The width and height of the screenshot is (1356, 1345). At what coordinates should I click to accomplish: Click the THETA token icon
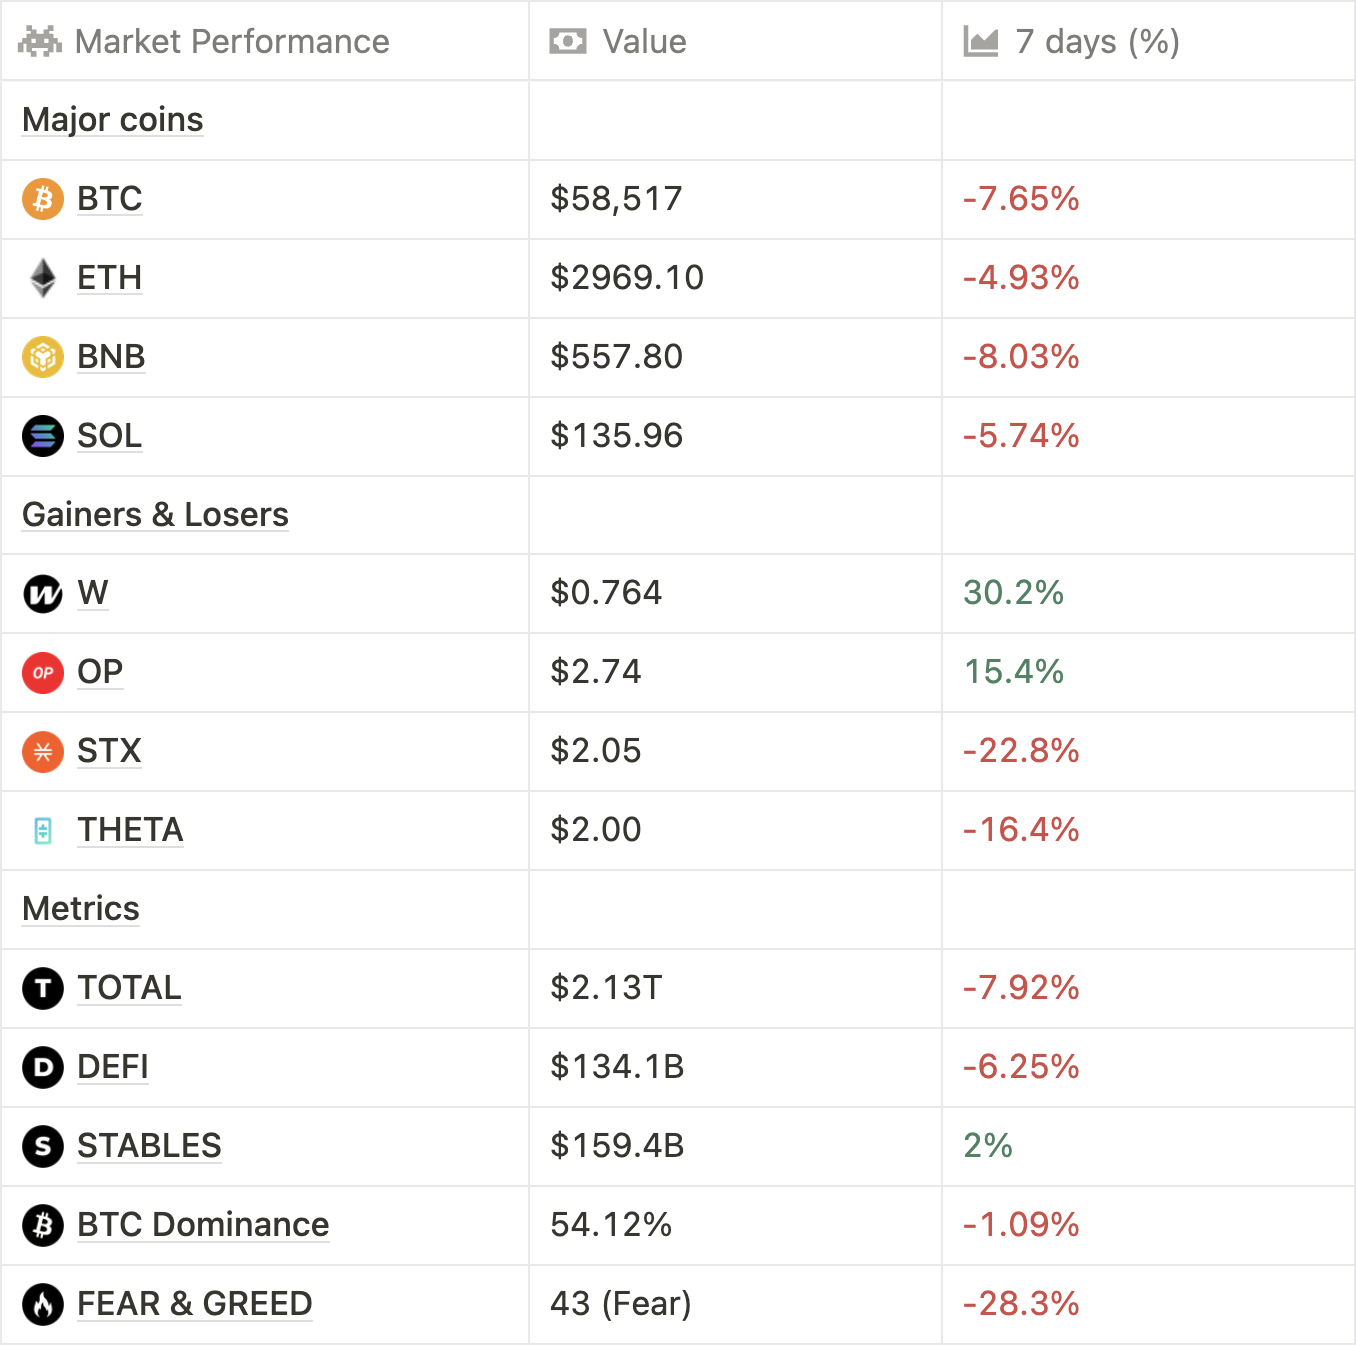[x=43, y=830]
